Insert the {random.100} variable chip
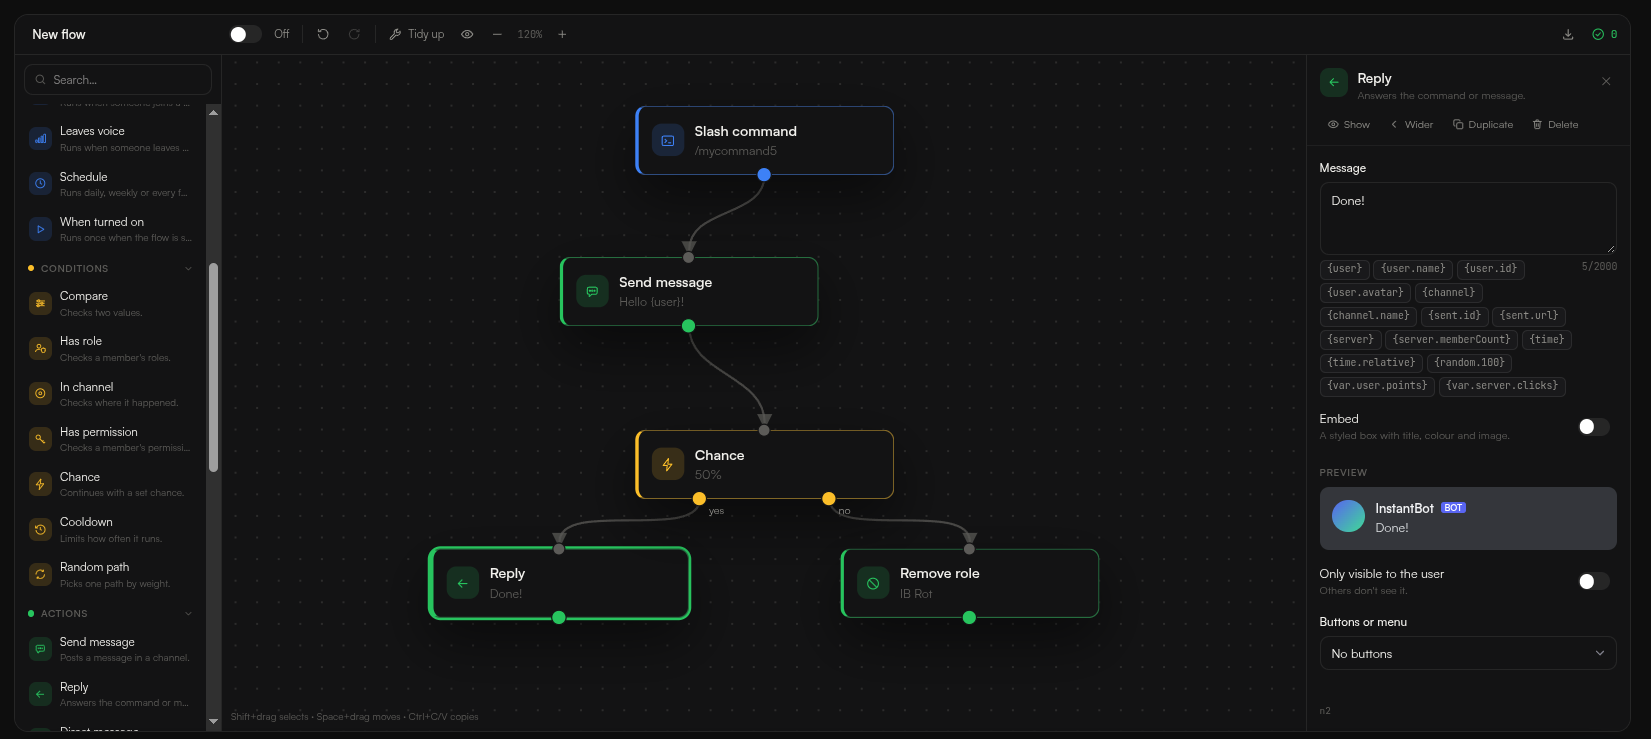1651x739 pixels. click(x=1469, y=363)
